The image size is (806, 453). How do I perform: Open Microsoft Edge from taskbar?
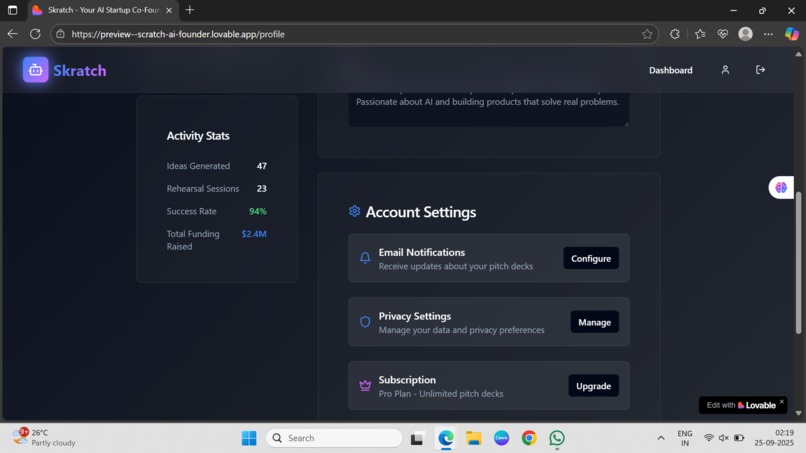click(x=446, y=438)
